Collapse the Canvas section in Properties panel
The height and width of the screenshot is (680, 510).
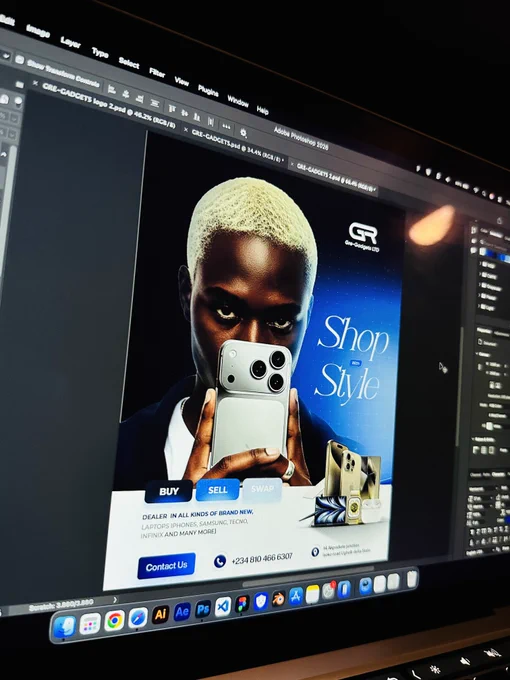[x=477, y=354]
